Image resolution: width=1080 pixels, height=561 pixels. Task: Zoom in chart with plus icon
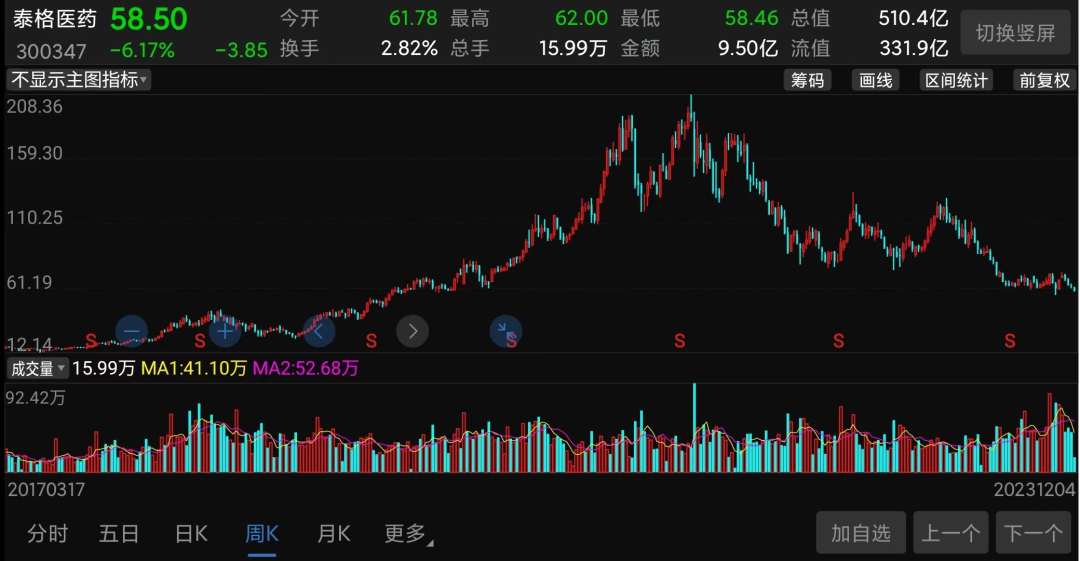[x=225, y=332]
